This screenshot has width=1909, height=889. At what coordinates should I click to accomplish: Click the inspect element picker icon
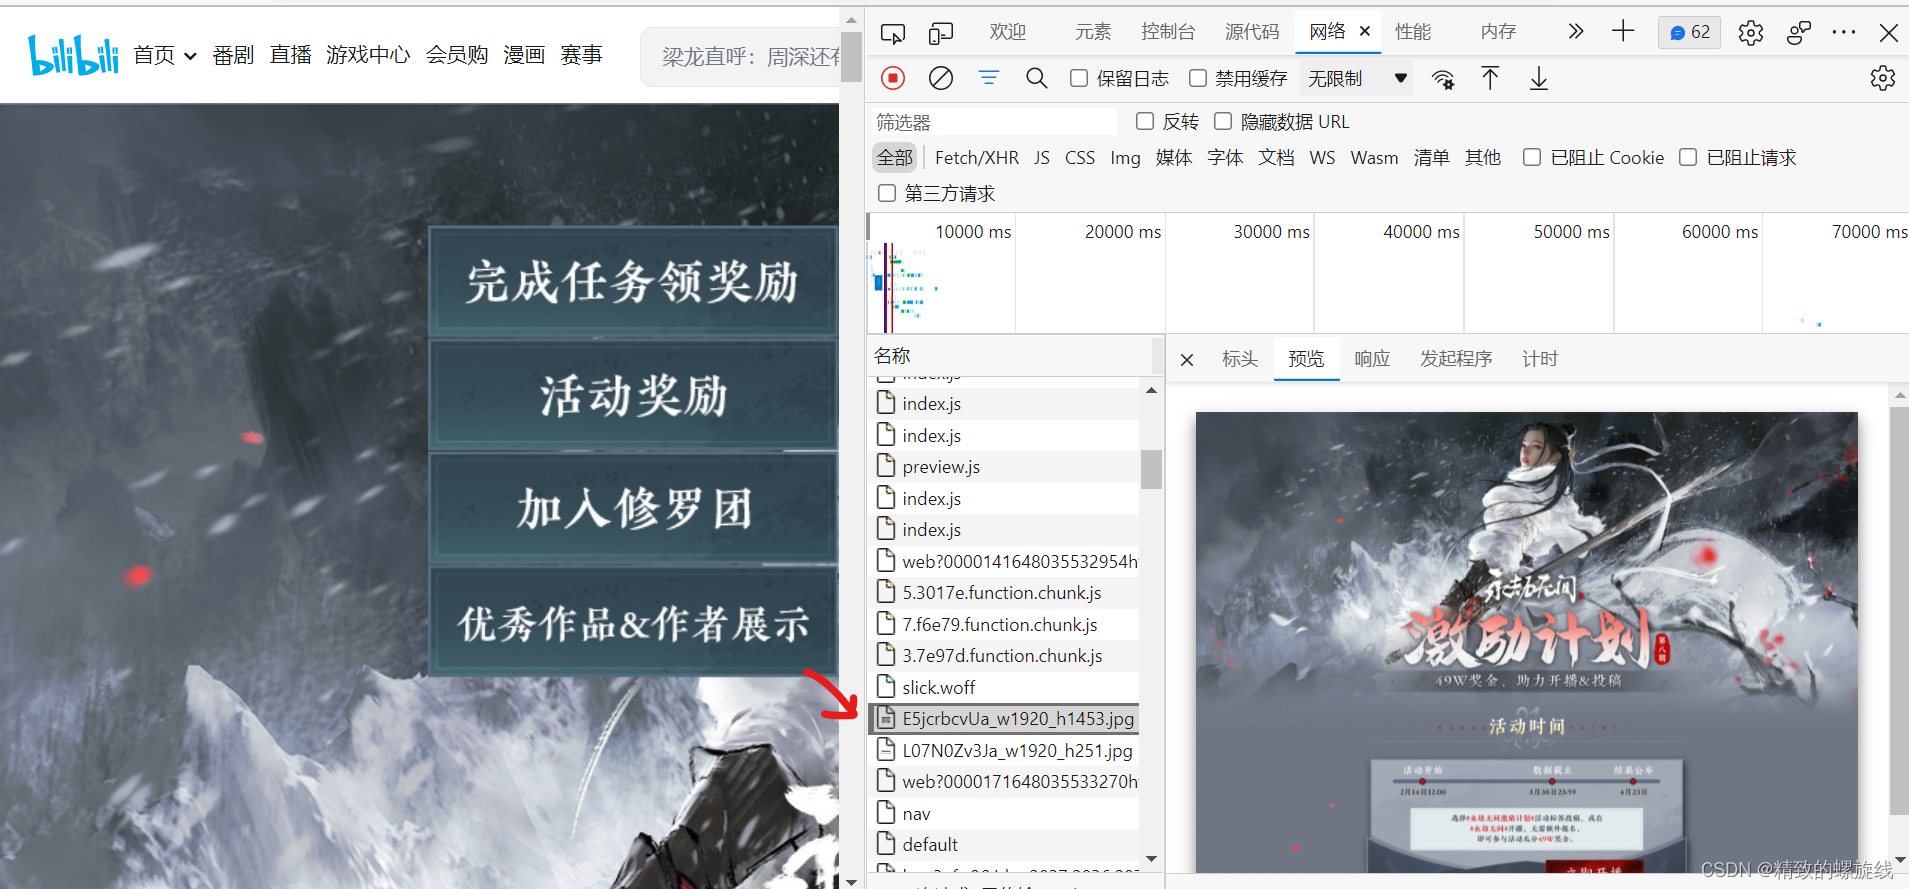coord(892,33)
